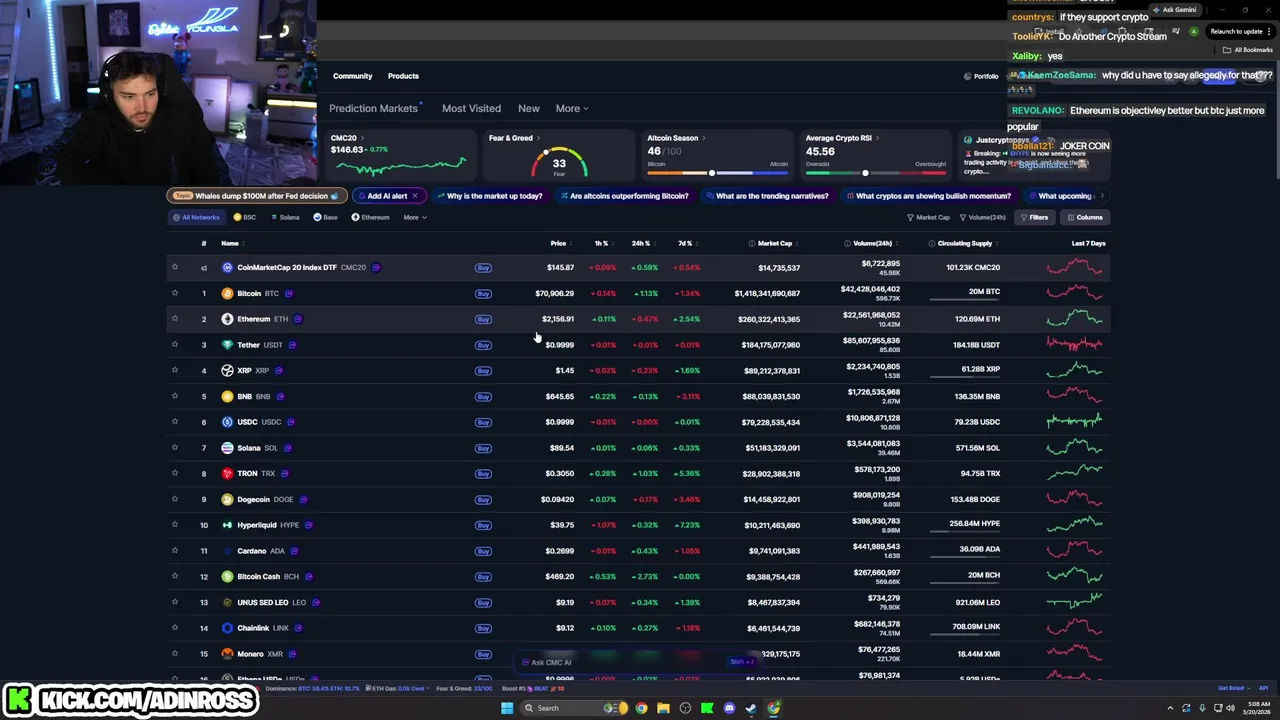Open the Portfolio link

(981, 76)
